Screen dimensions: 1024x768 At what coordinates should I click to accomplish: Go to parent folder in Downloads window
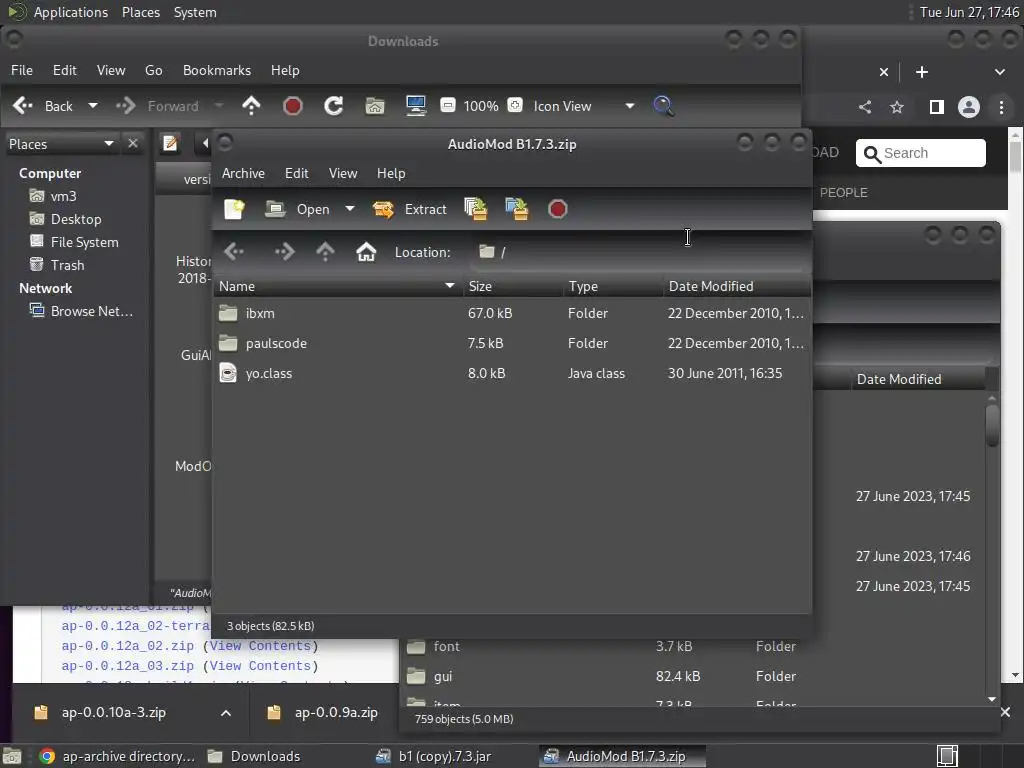tap(251, 106)
